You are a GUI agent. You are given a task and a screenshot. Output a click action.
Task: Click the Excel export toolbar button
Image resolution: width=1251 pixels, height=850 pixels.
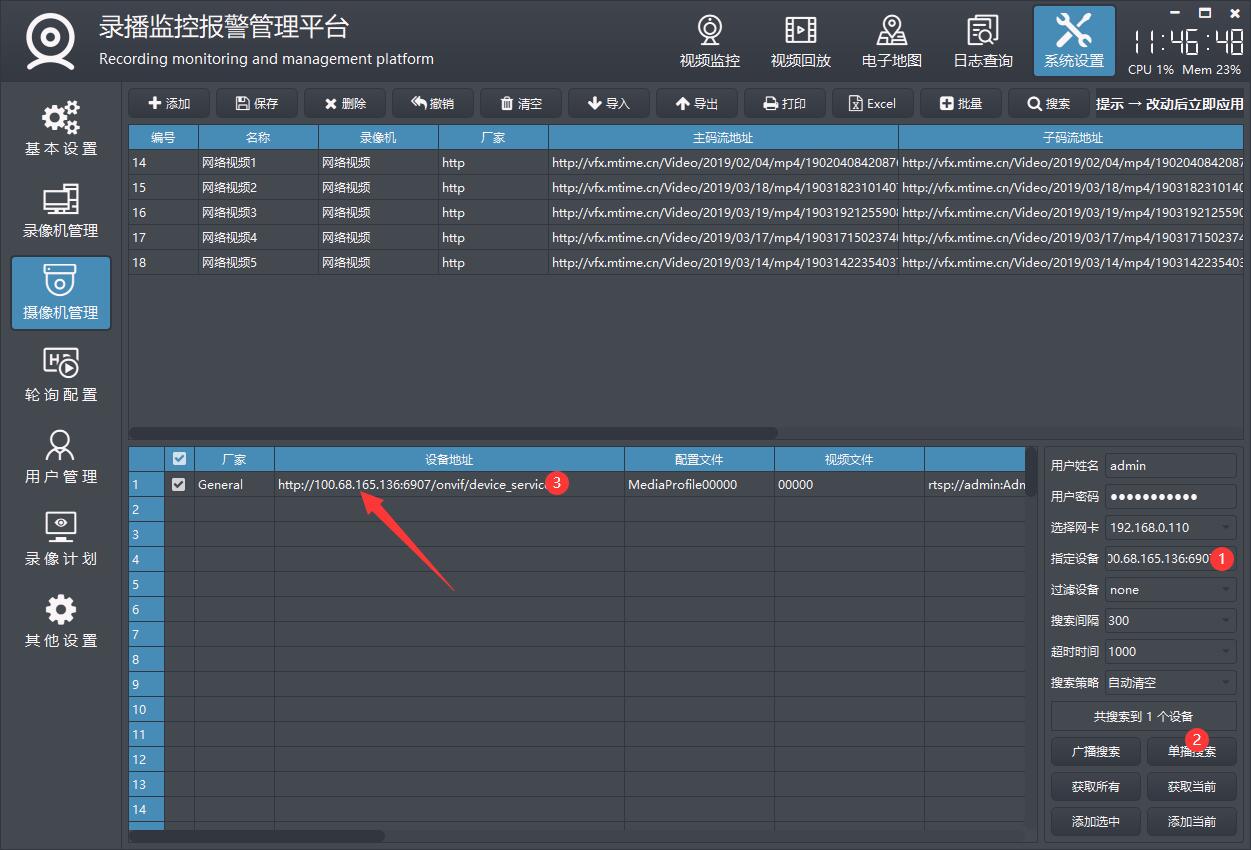point(872,104)
